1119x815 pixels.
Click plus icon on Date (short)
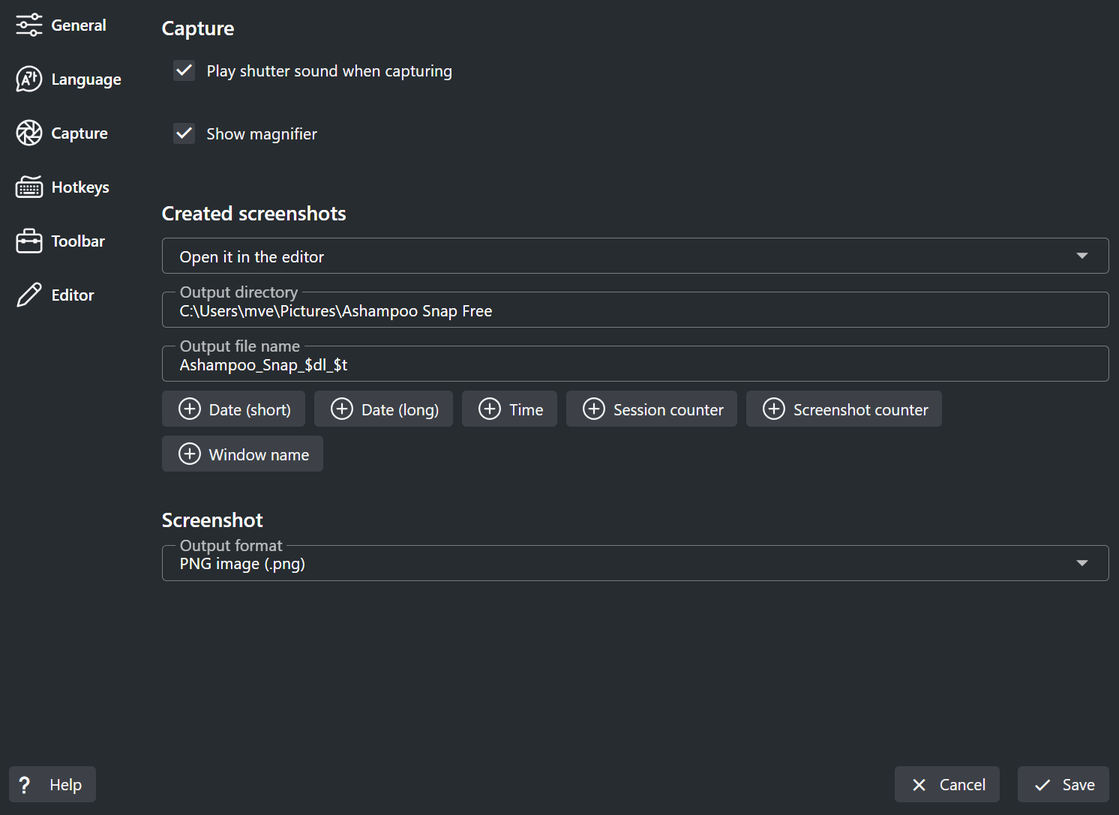[189, 409]
